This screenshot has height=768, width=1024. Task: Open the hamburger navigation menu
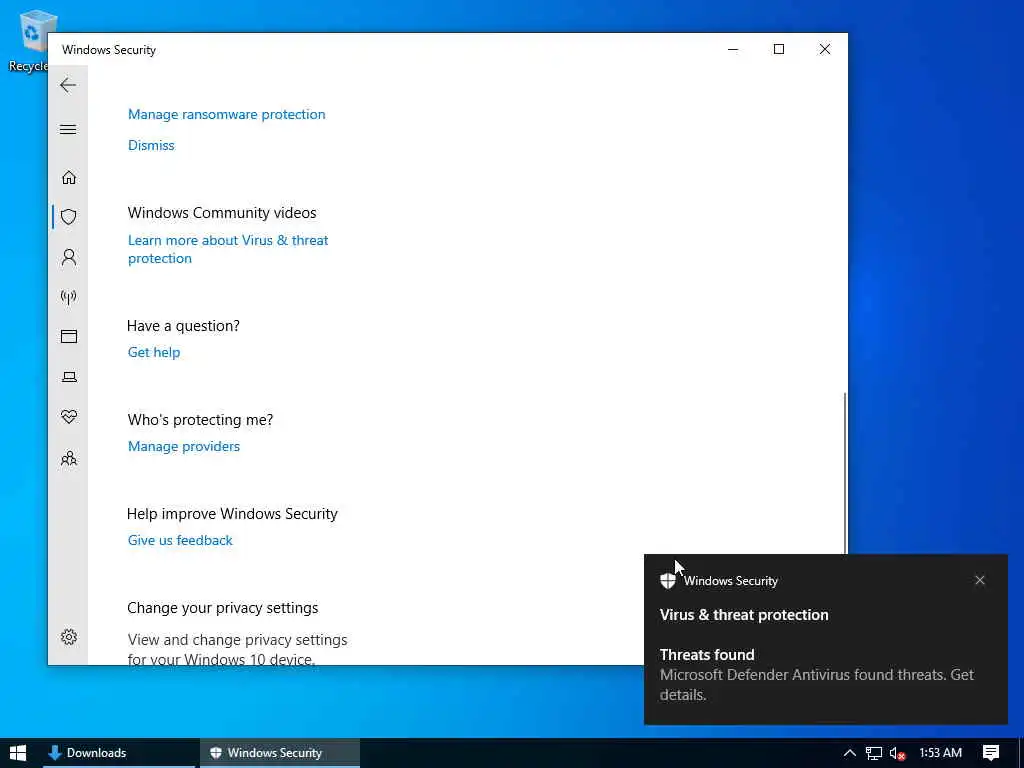pyautogui.click(x=68, y=129)
